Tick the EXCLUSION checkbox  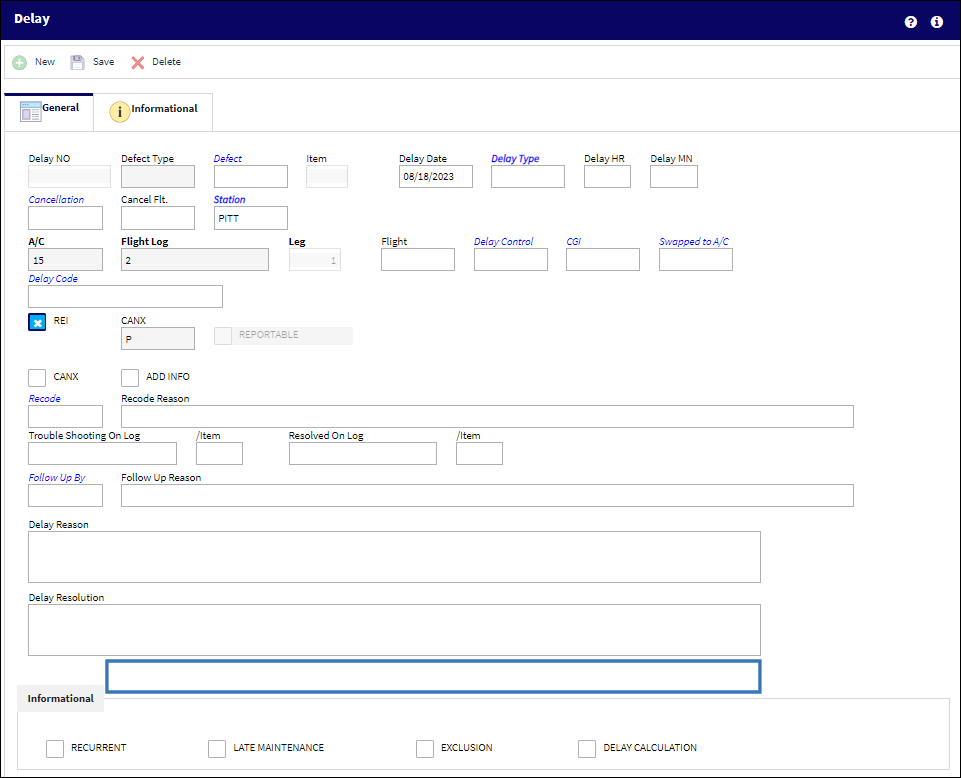[425, 749]
